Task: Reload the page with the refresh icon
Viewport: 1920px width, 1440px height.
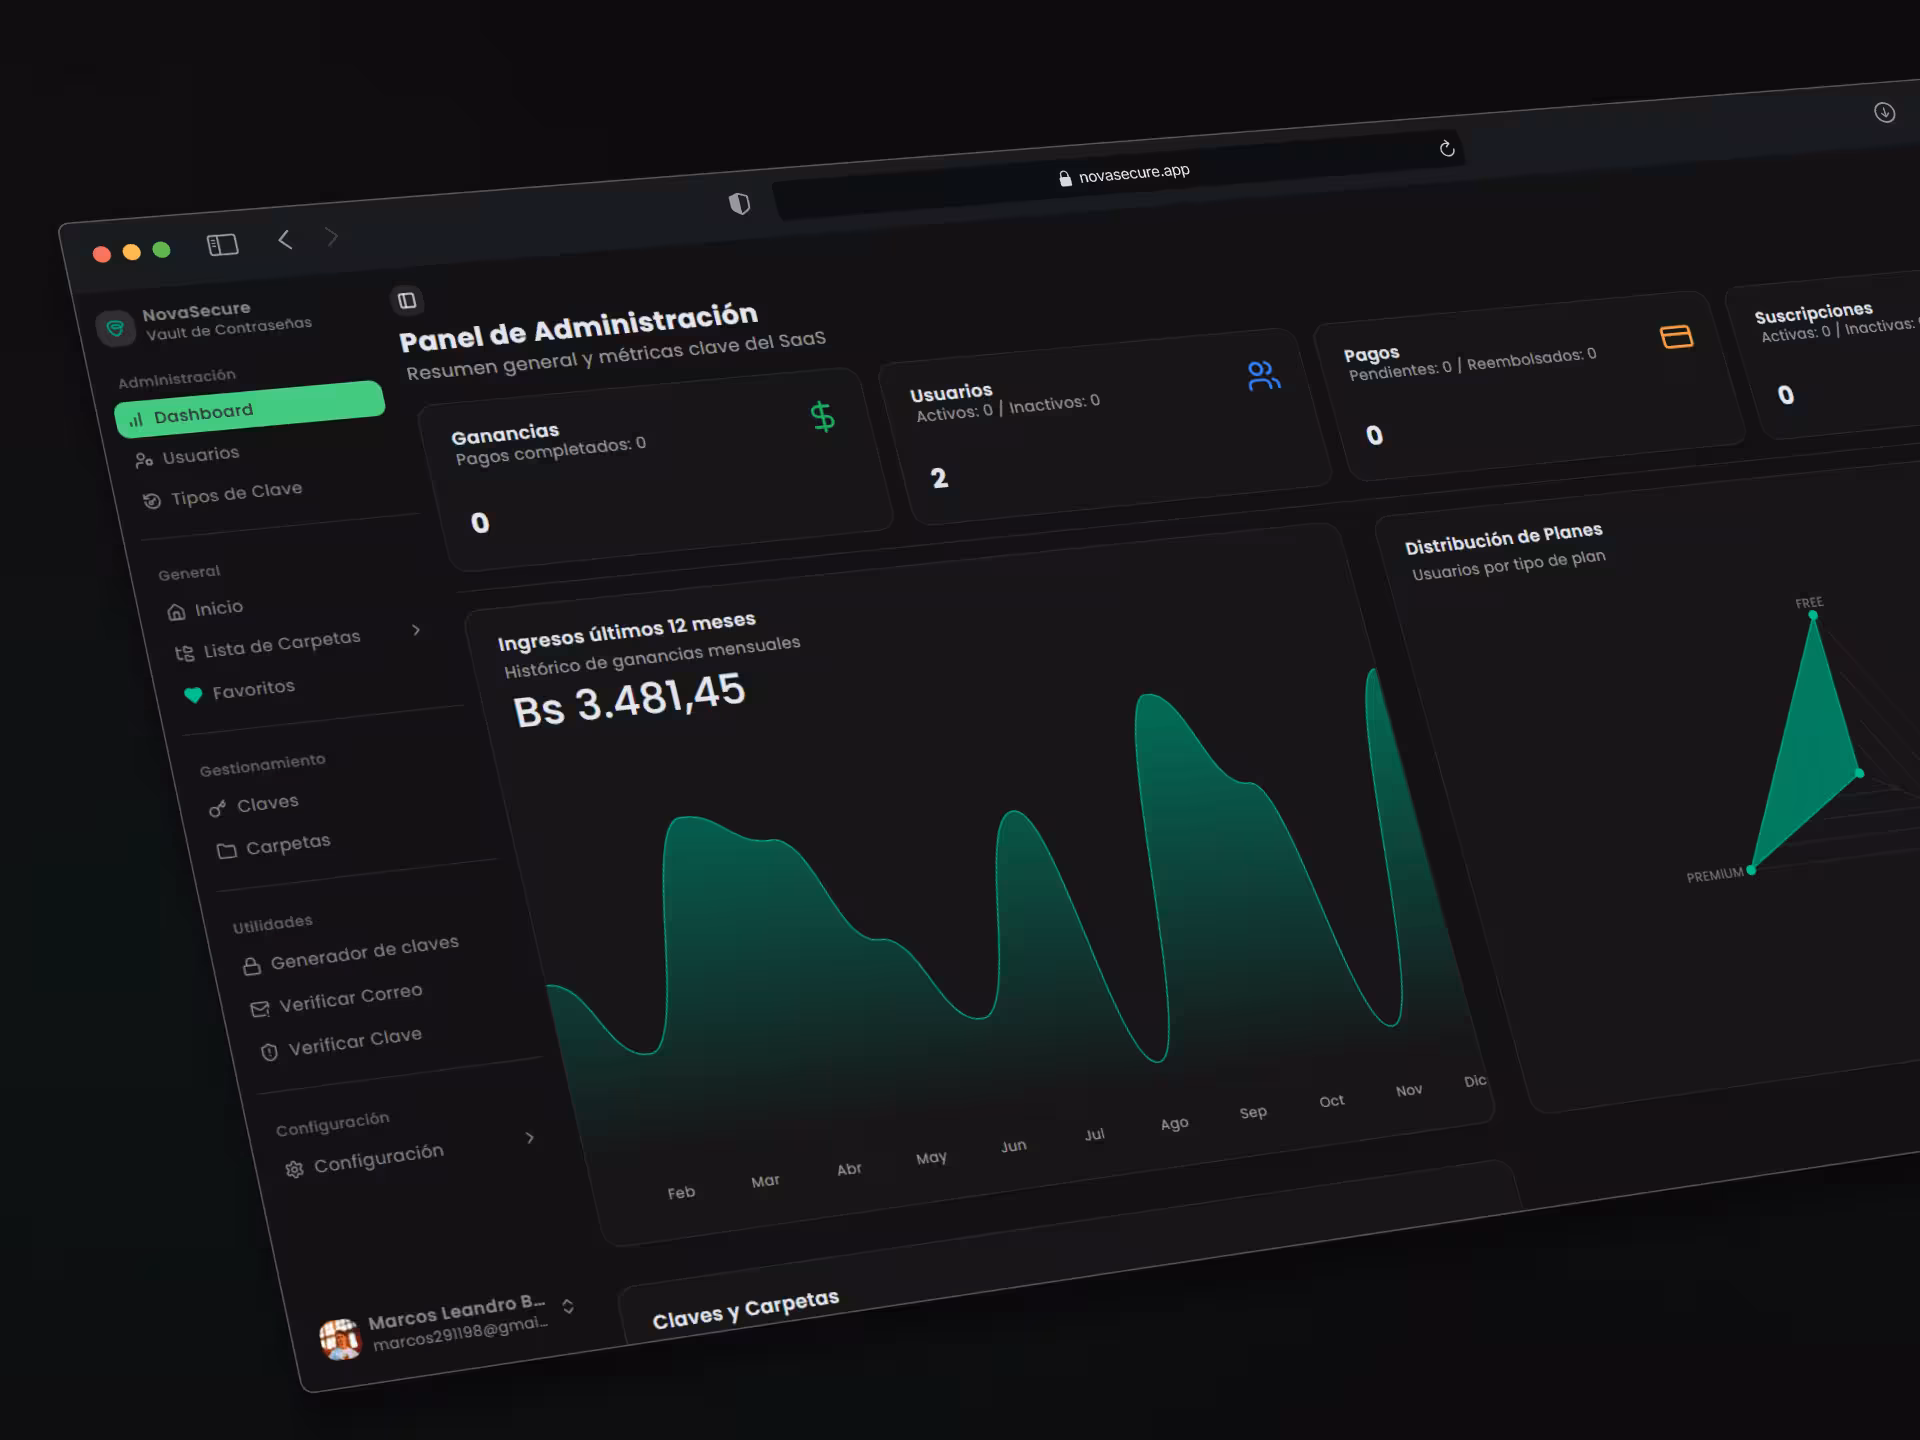Action: [1446, 149]
